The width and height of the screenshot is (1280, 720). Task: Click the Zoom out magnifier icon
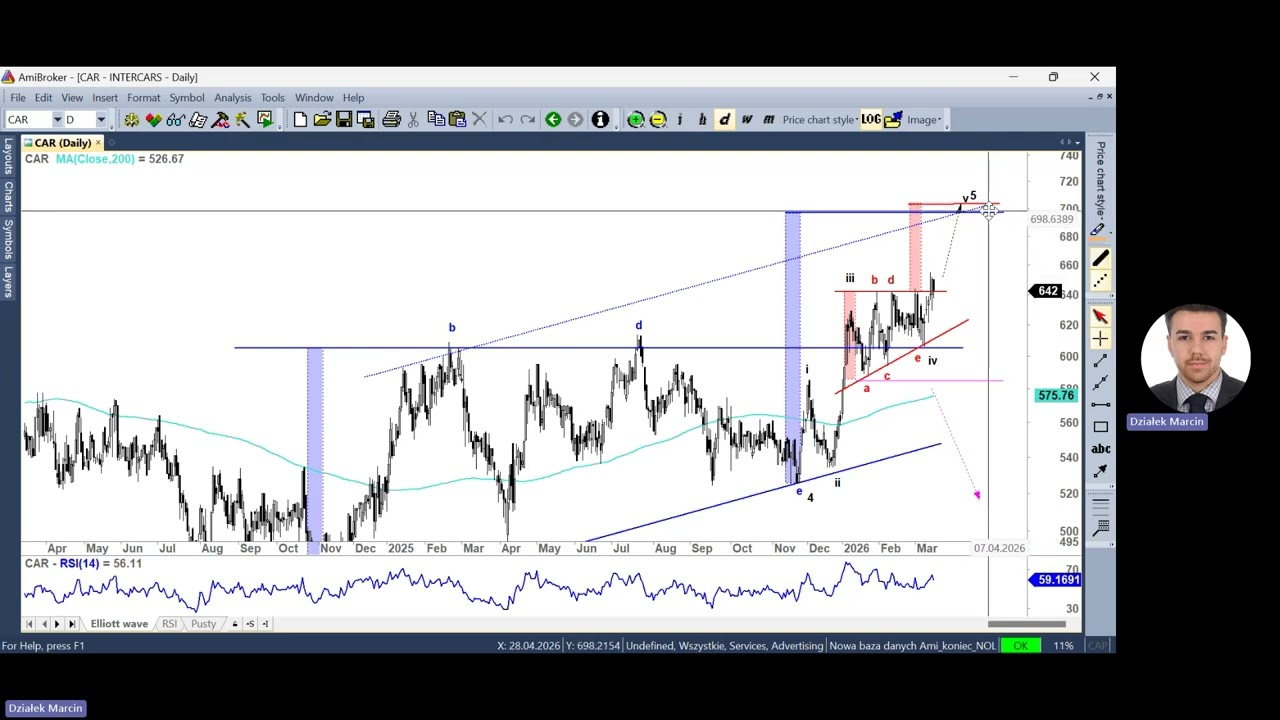658,120
